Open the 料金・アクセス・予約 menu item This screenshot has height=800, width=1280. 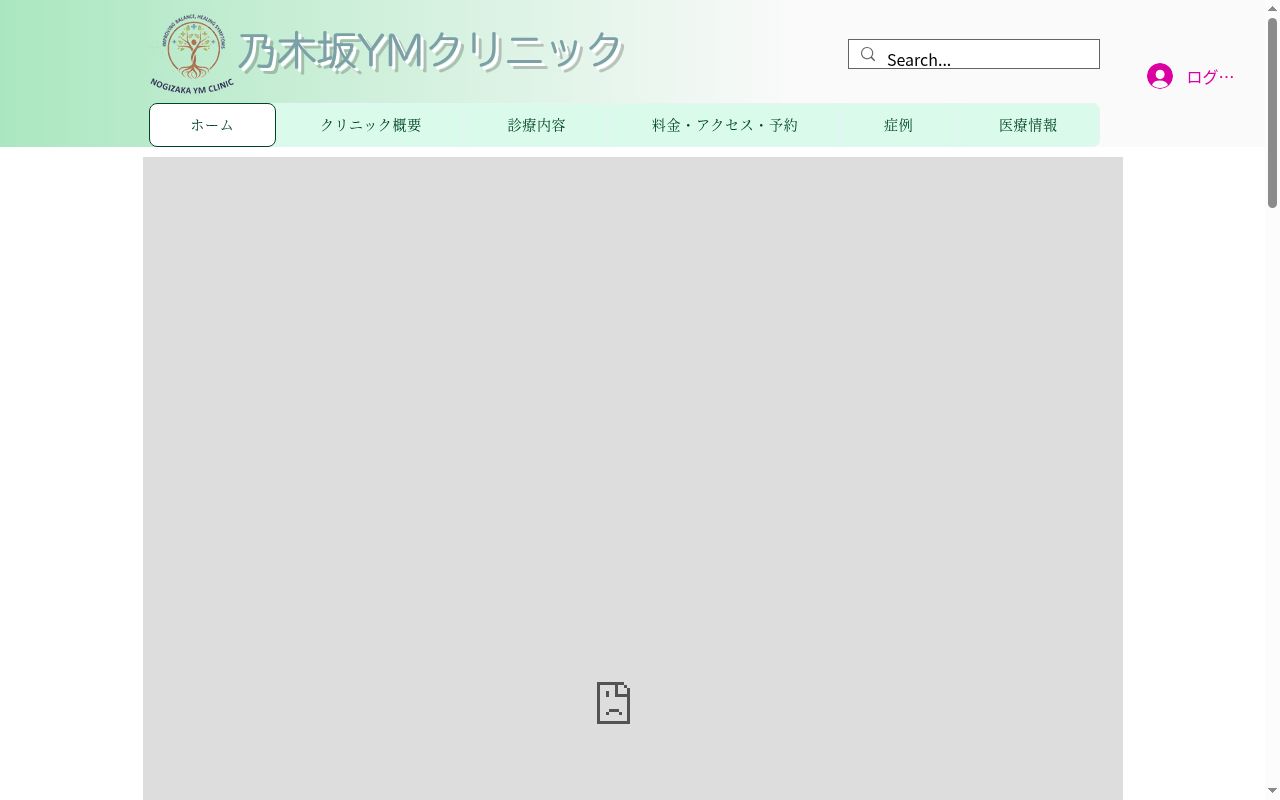coord(725,125)
